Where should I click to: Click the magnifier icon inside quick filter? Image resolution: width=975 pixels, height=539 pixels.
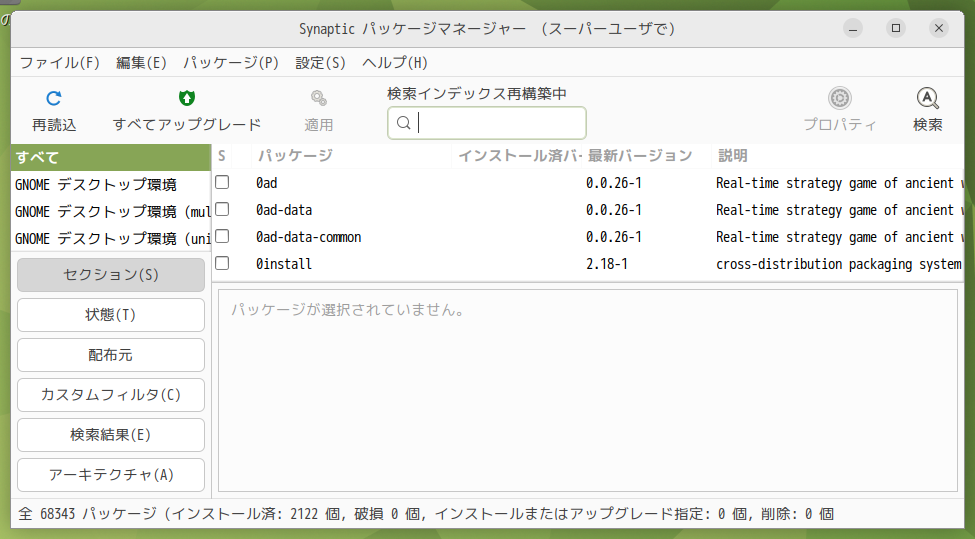pyautogui.click(x=404, y=123)
